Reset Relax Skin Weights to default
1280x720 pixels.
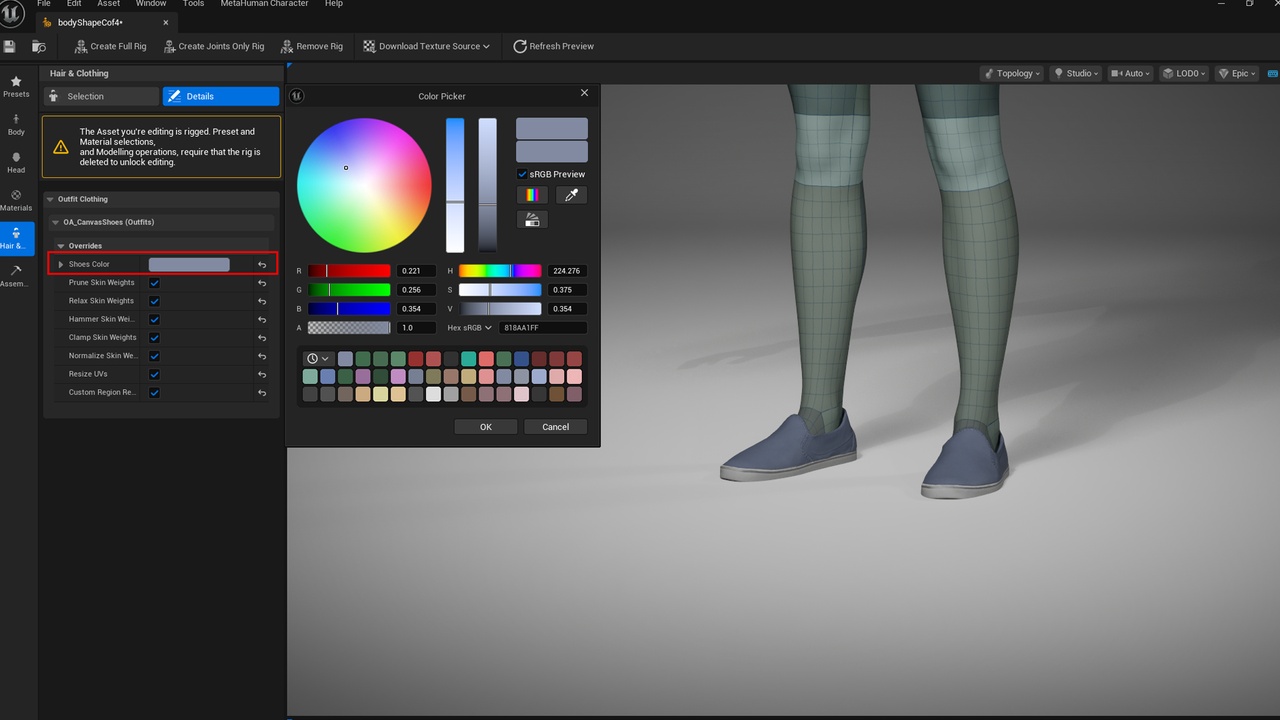point(262,301)
